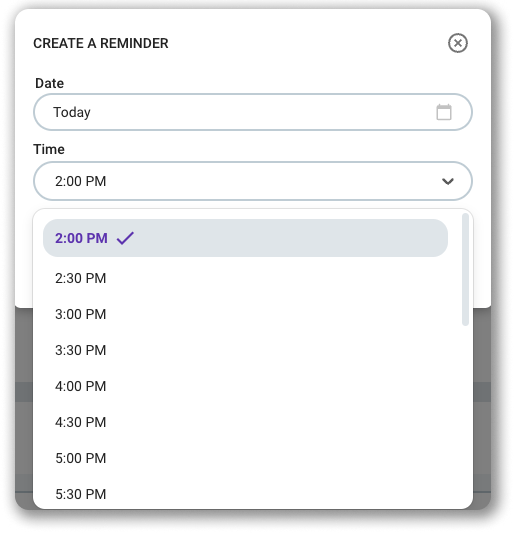The width and height of the screenshot is (514, 533).
Task: Select 4:00 PM as the reminder time
Action: tap(245, 386)
